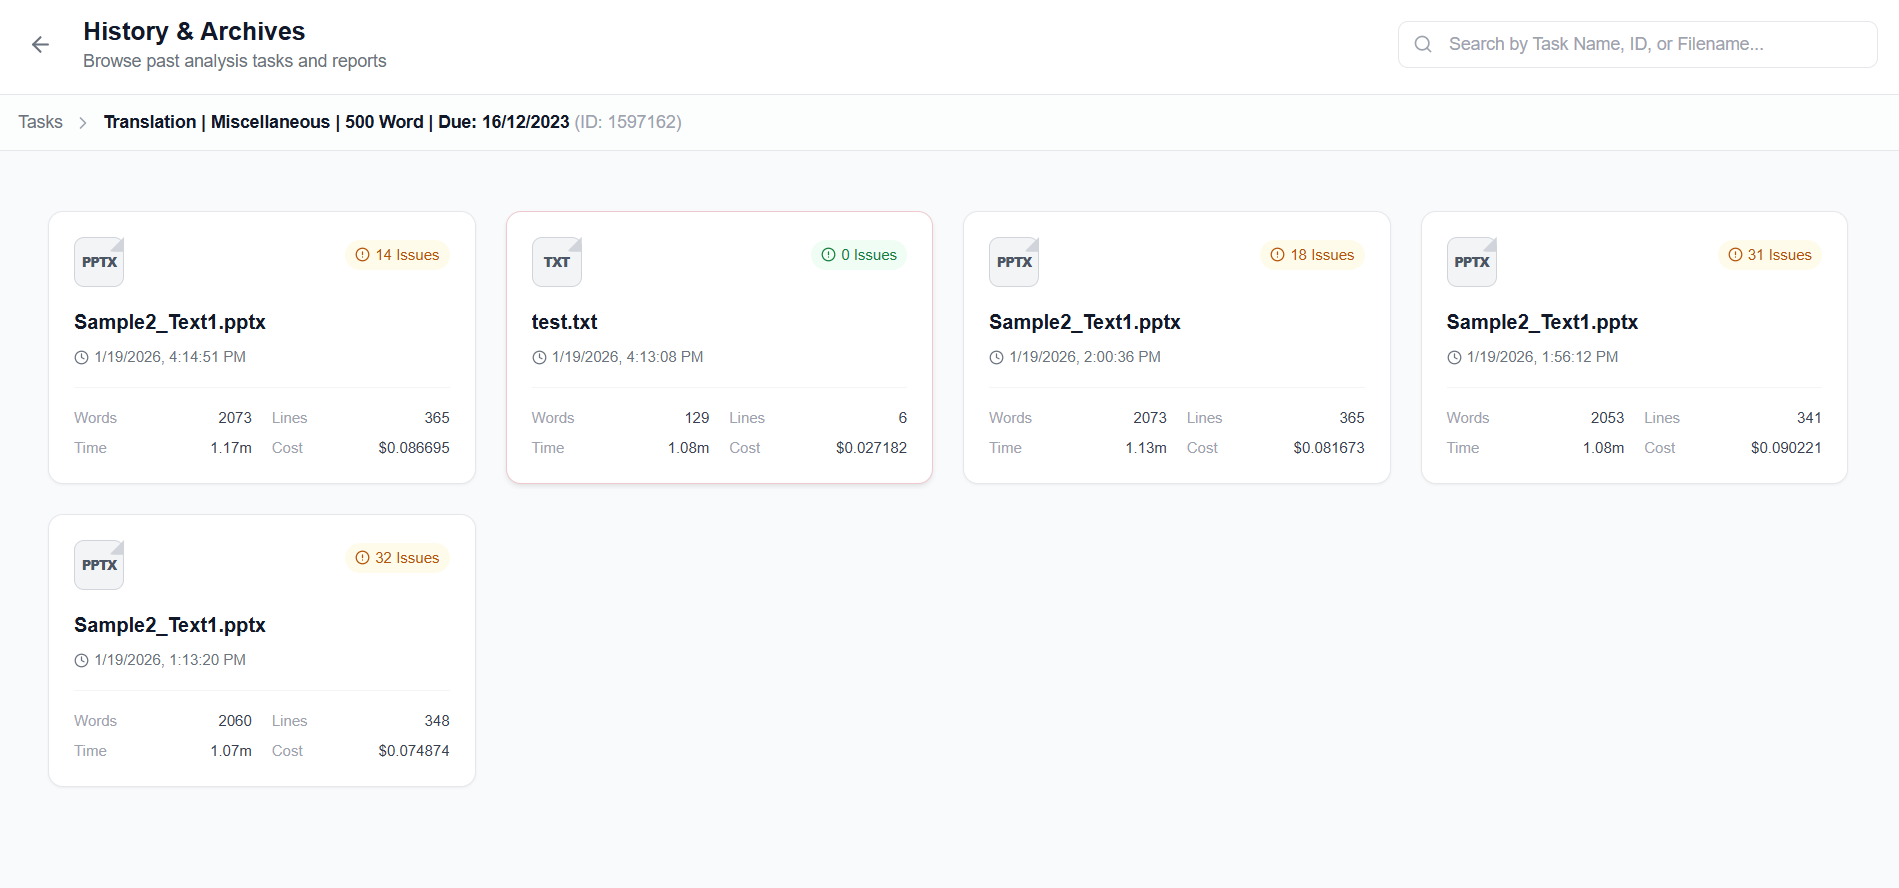Image resolution: width=1899 pixels, height=888 pixels.
Task: Click PPTX file icon on the 31 Issues card
Action: click(1471, 262)
